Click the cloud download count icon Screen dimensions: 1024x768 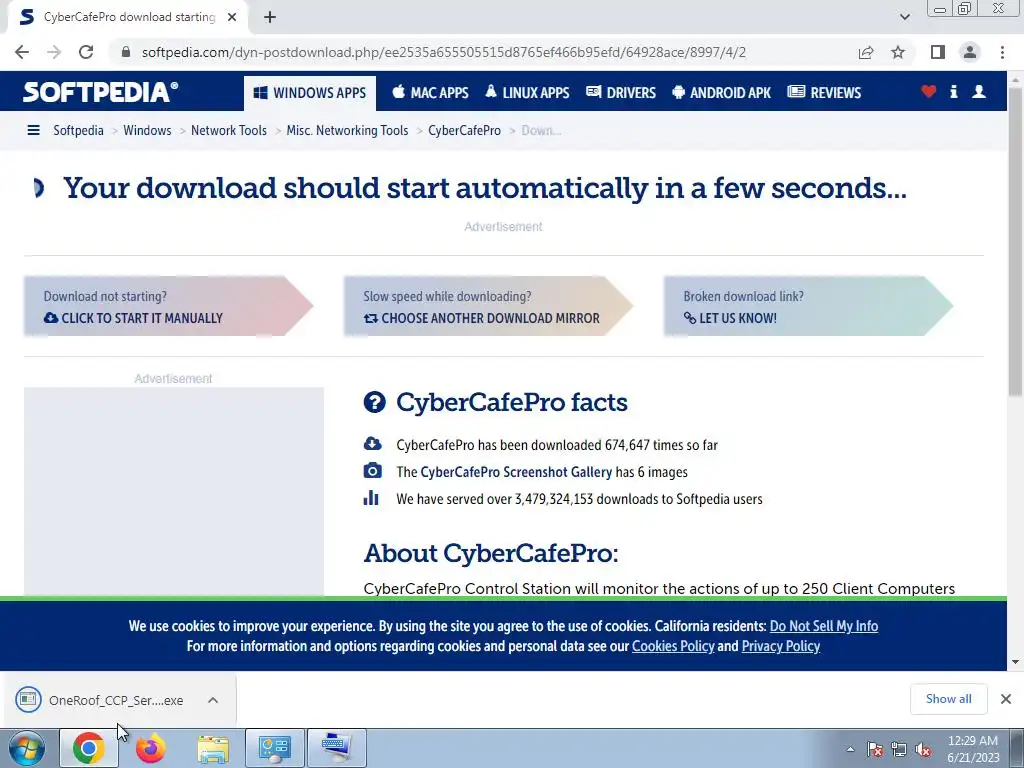[372, 444]
